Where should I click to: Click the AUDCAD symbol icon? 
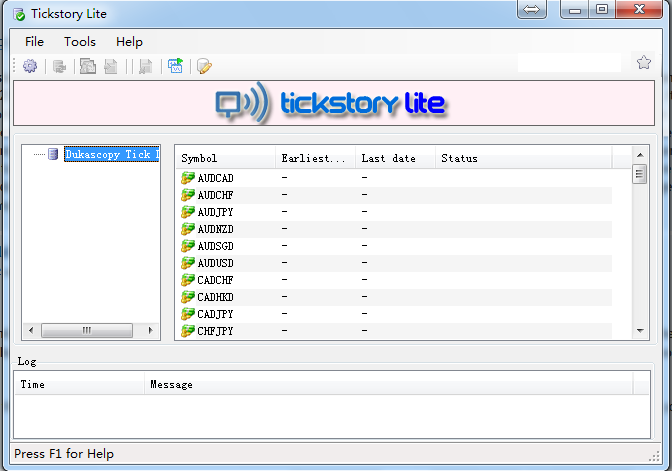point(188,177)
